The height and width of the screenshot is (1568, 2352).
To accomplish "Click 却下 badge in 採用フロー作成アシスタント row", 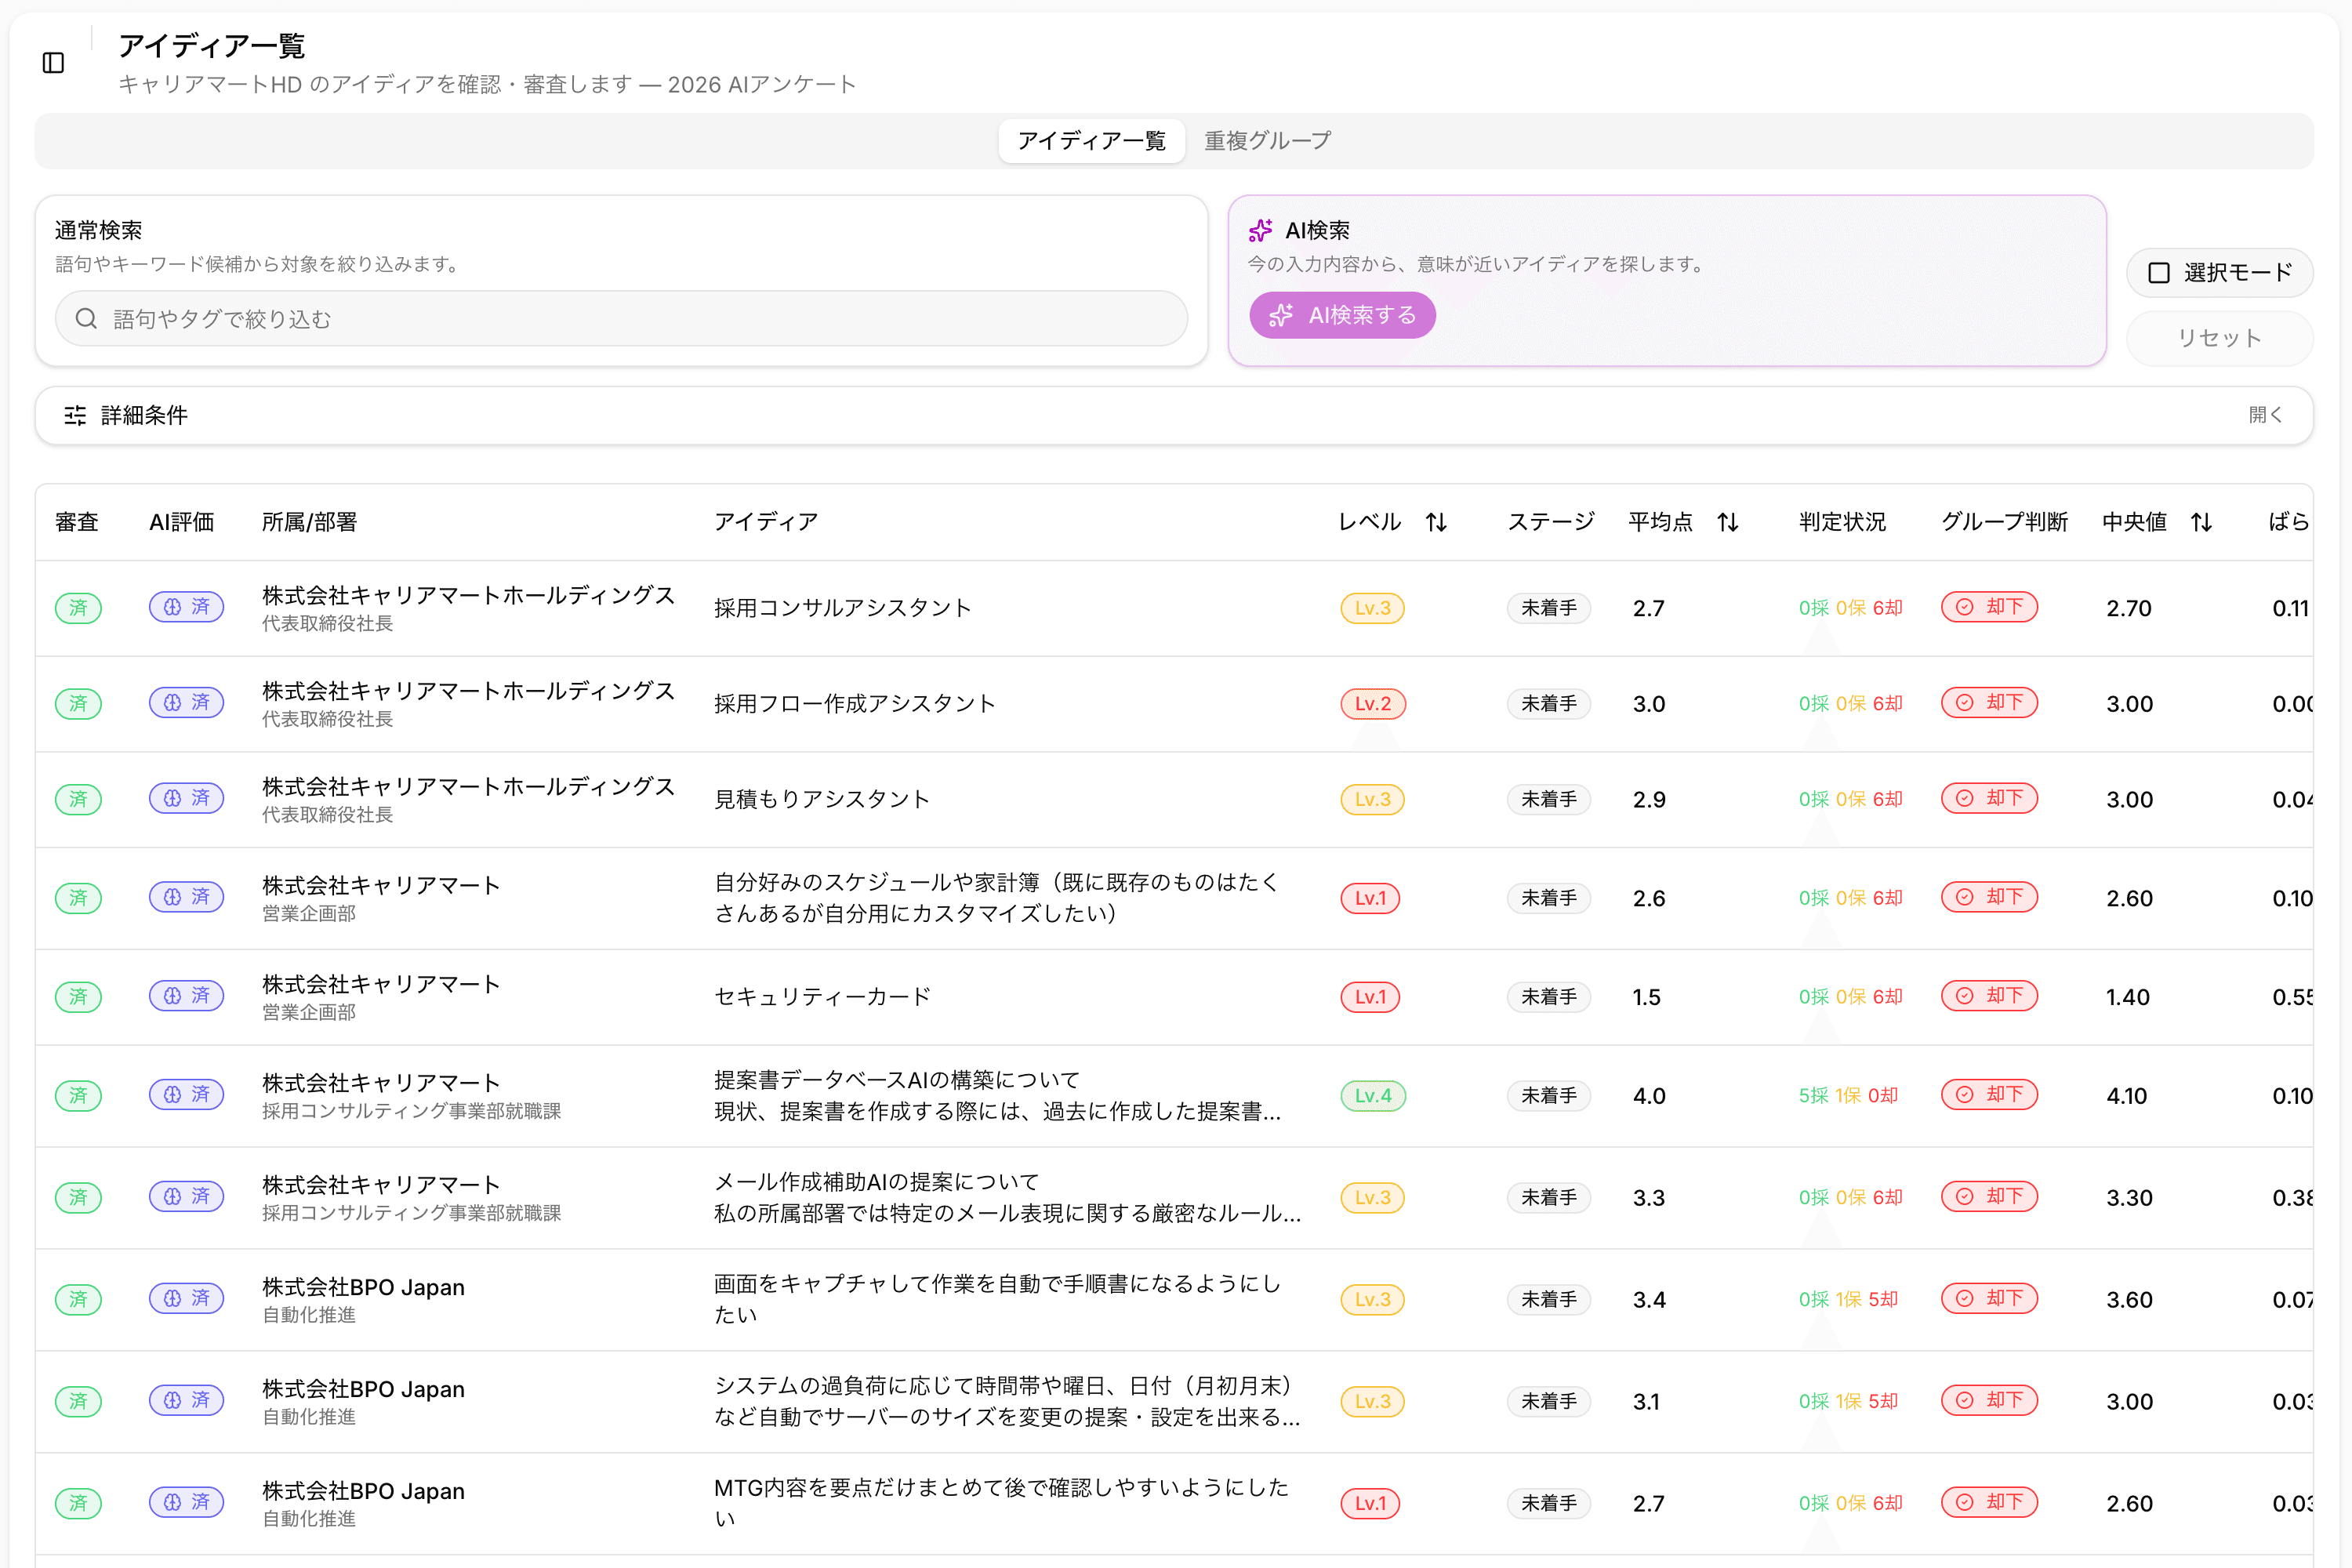I will pyautogui.click(x=1989, y=703).
